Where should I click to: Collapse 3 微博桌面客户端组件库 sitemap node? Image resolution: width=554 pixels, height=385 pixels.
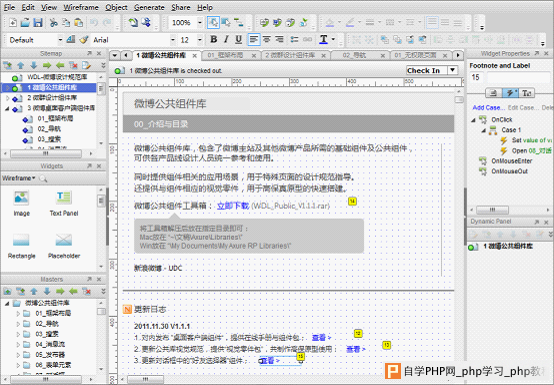click(7, 108)
